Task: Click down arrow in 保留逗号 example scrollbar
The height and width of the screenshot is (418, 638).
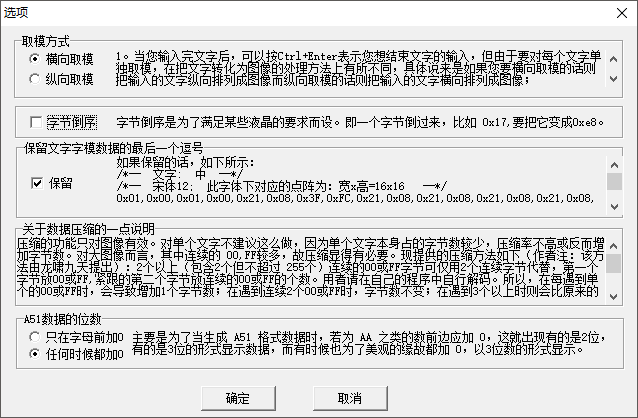Action: pos(614,206)
